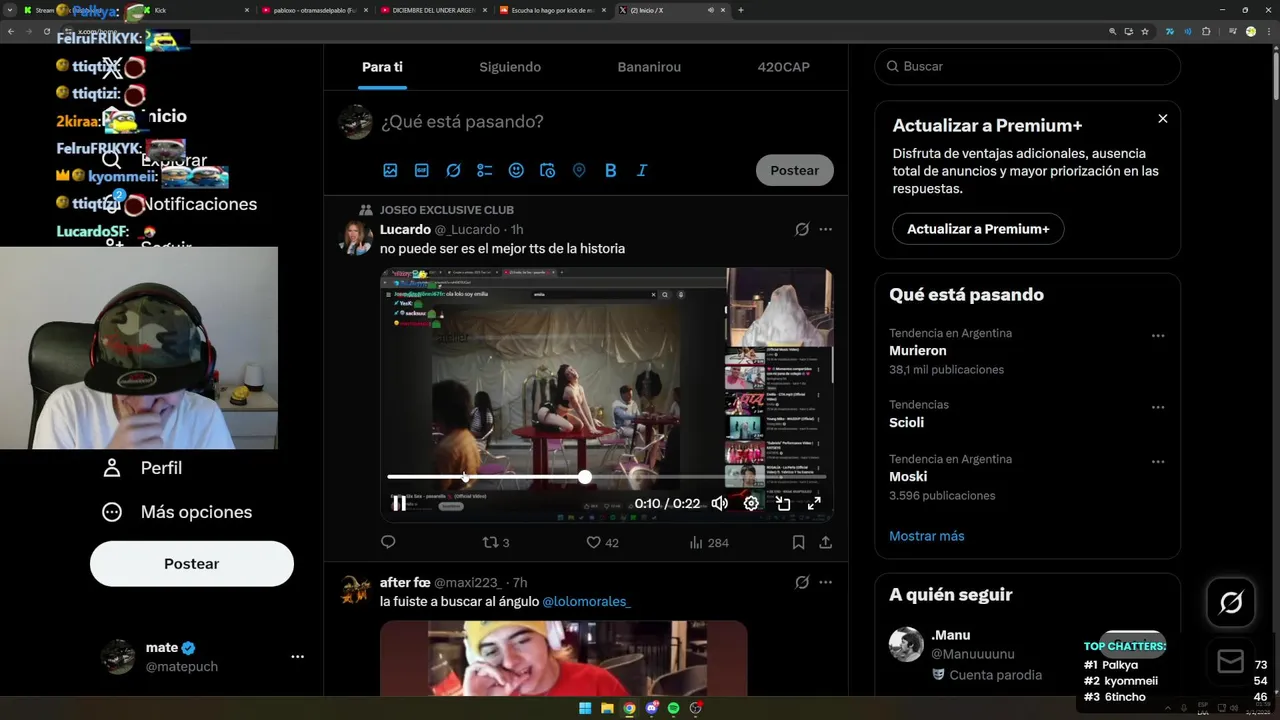Image resolution: width=1280 pixels, height=720 pixels.
Task: Open account menu next to mate
Action: tap(297, 657)
